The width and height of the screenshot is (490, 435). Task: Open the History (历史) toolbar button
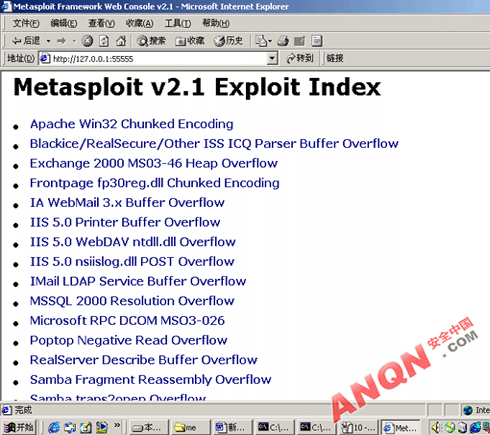pos(228,41)
